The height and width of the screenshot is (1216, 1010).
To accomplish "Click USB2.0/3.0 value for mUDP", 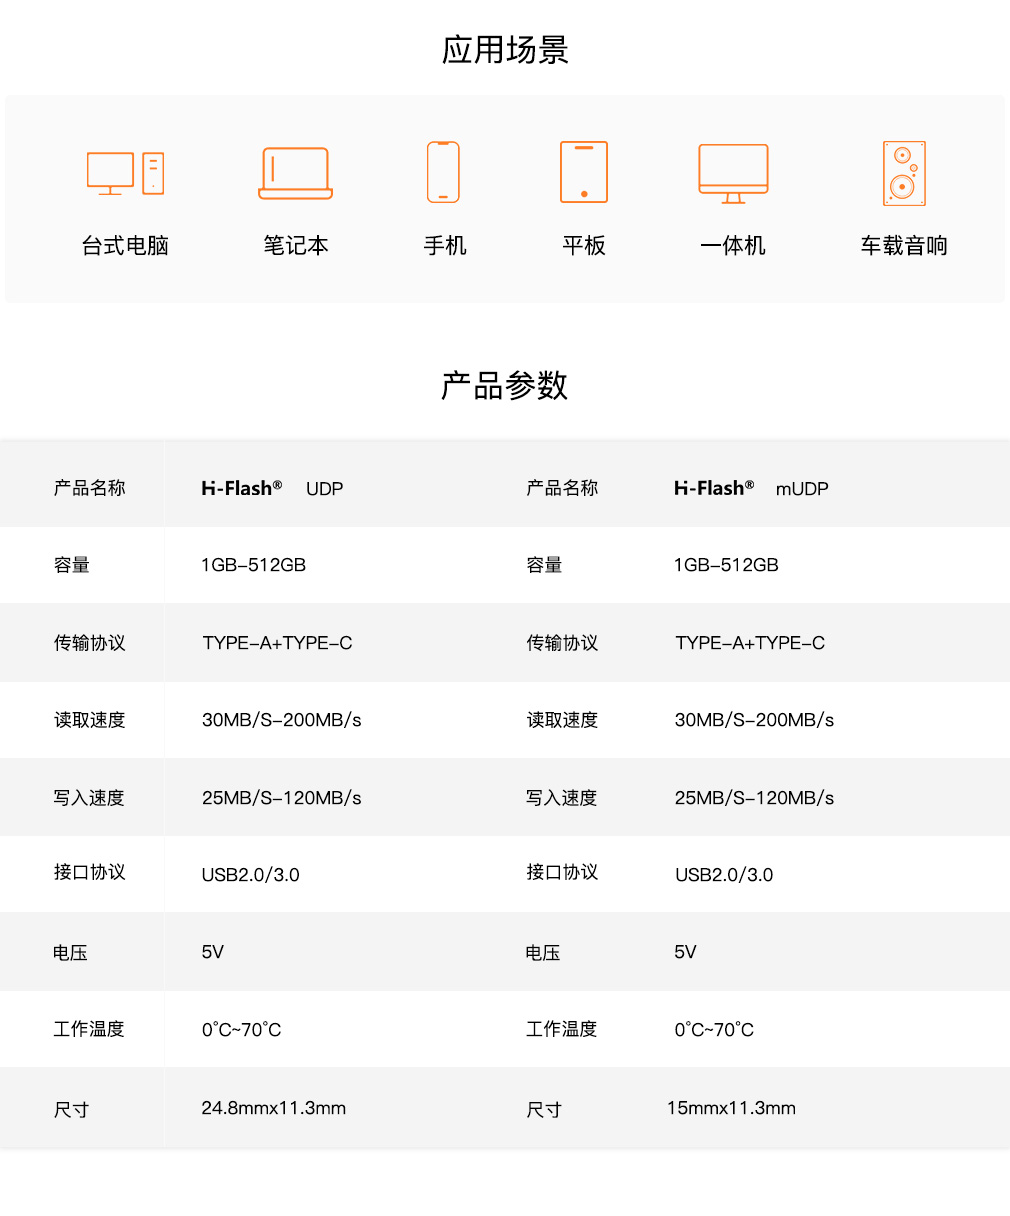I will point(724,875).
